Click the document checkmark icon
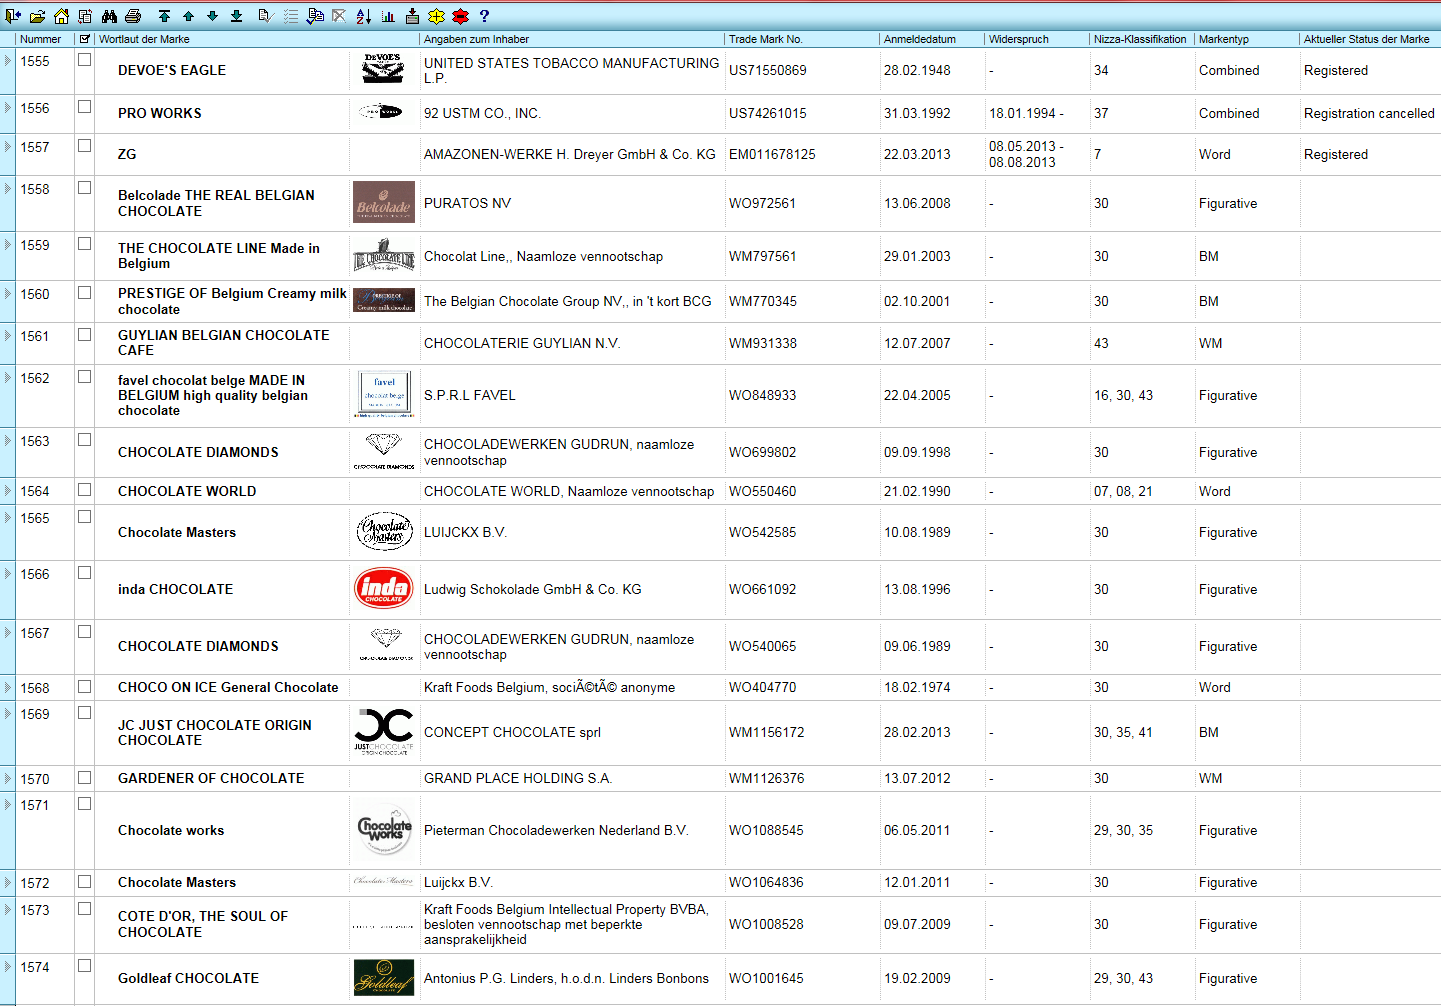The image size is (1441, 1006). coord(266,16)
